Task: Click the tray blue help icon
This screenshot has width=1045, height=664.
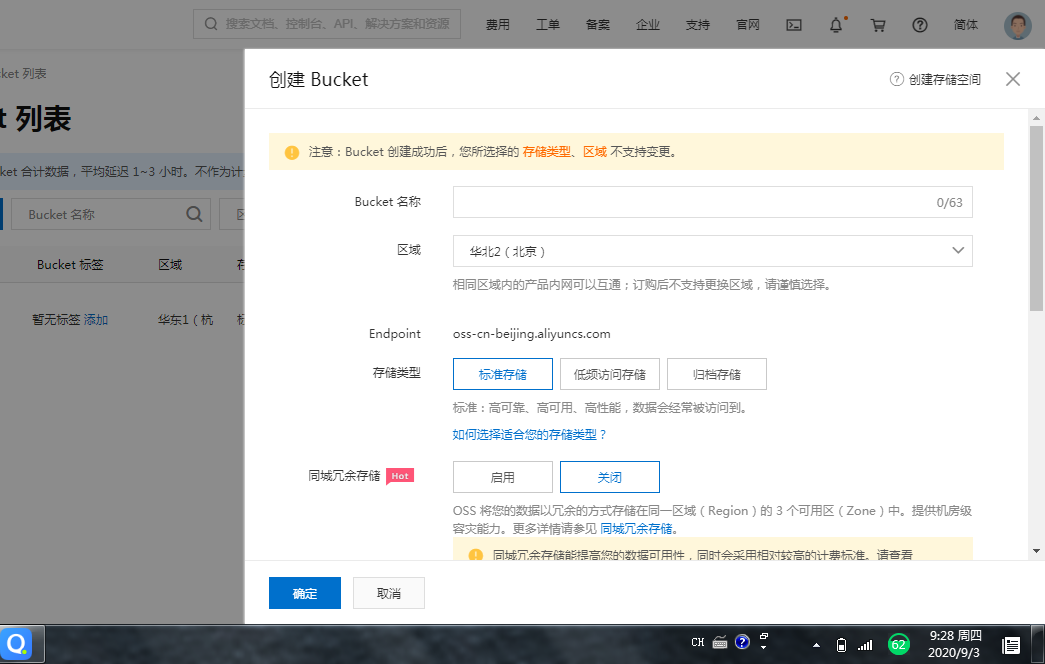Action: point(742,642)
